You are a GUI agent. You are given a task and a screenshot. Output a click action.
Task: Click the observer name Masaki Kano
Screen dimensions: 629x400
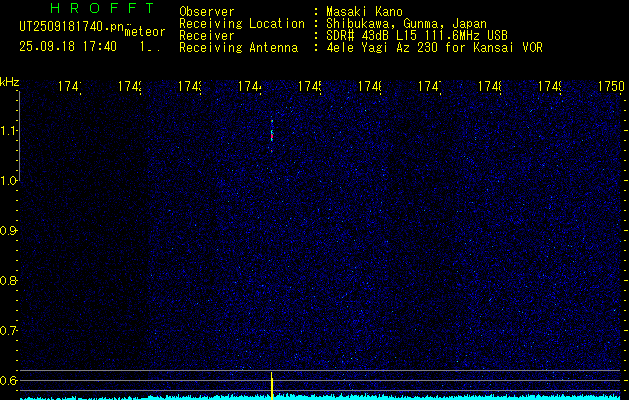(x=364, y=11)
